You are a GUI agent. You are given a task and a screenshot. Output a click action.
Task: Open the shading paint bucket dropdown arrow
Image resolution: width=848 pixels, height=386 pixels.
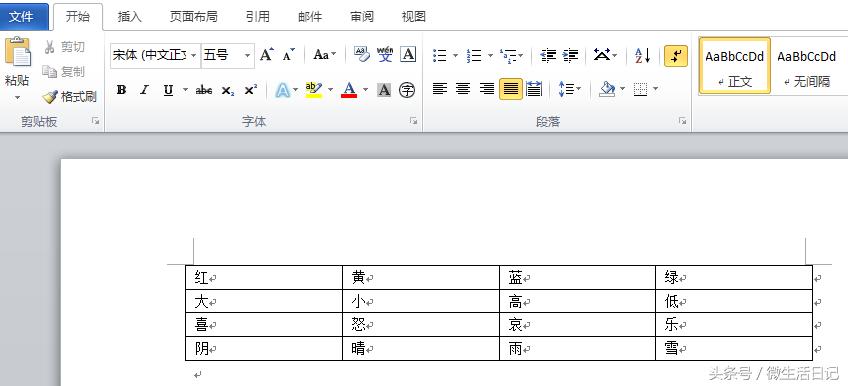[622, 89]
